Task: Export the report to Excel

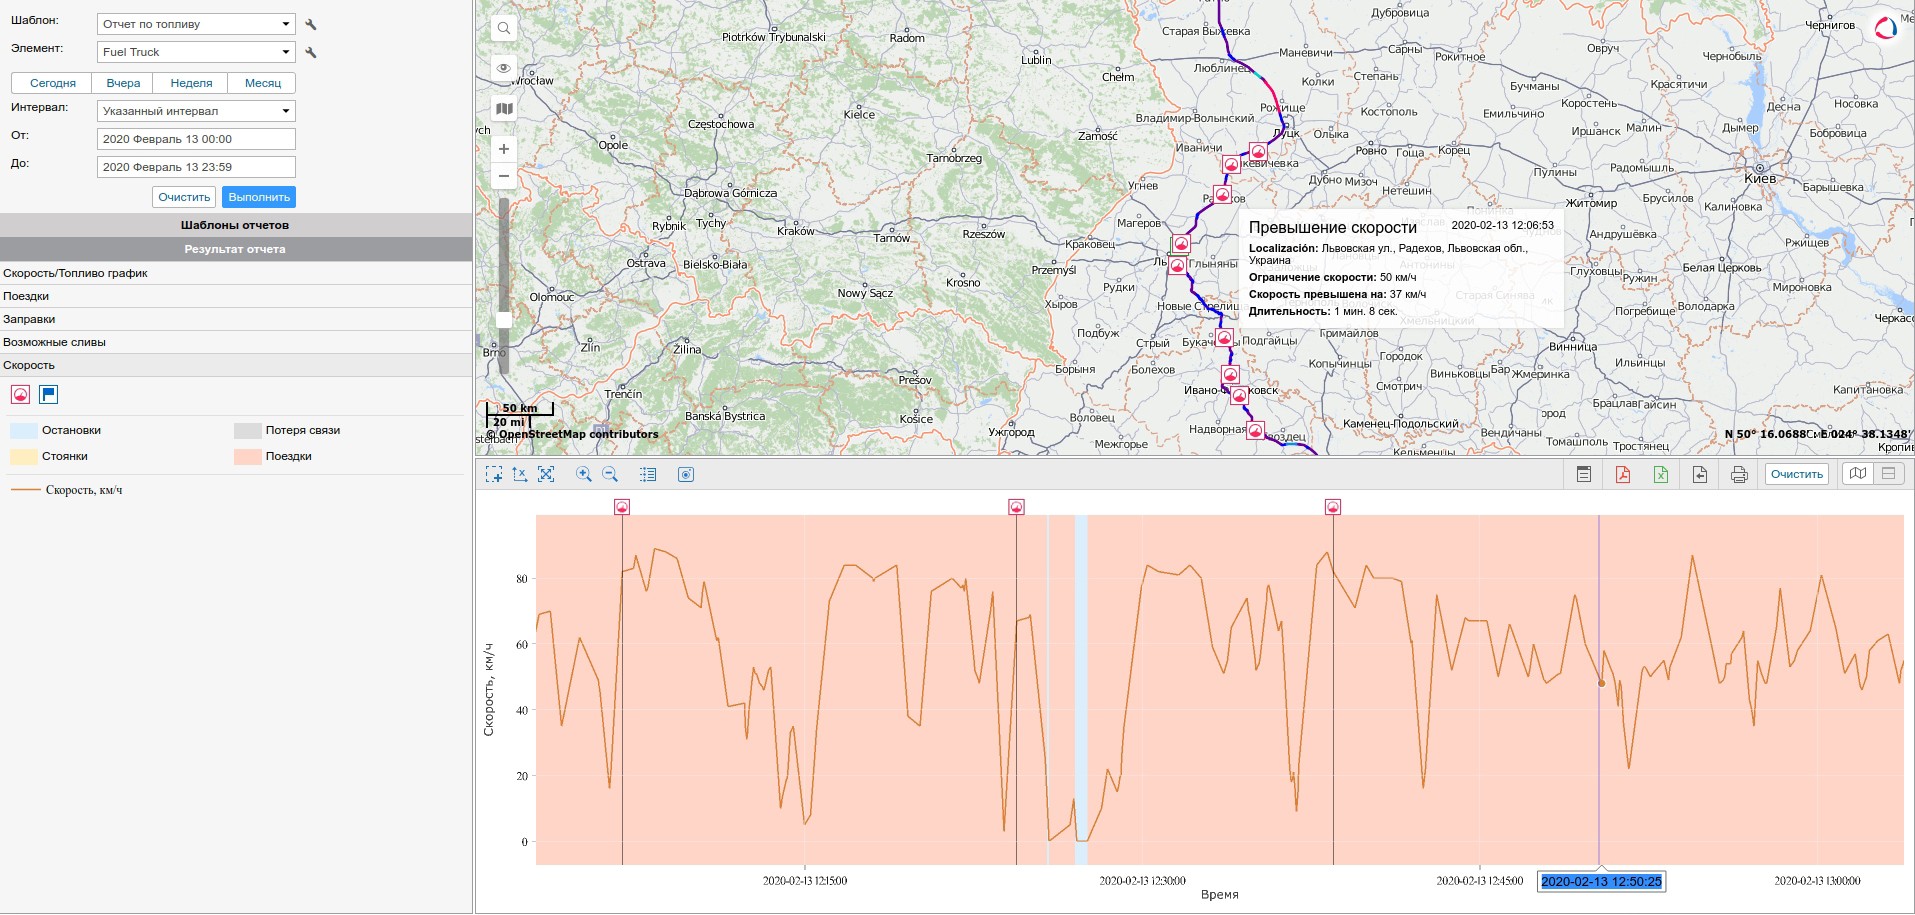Action: click(x=1661, y=475)
